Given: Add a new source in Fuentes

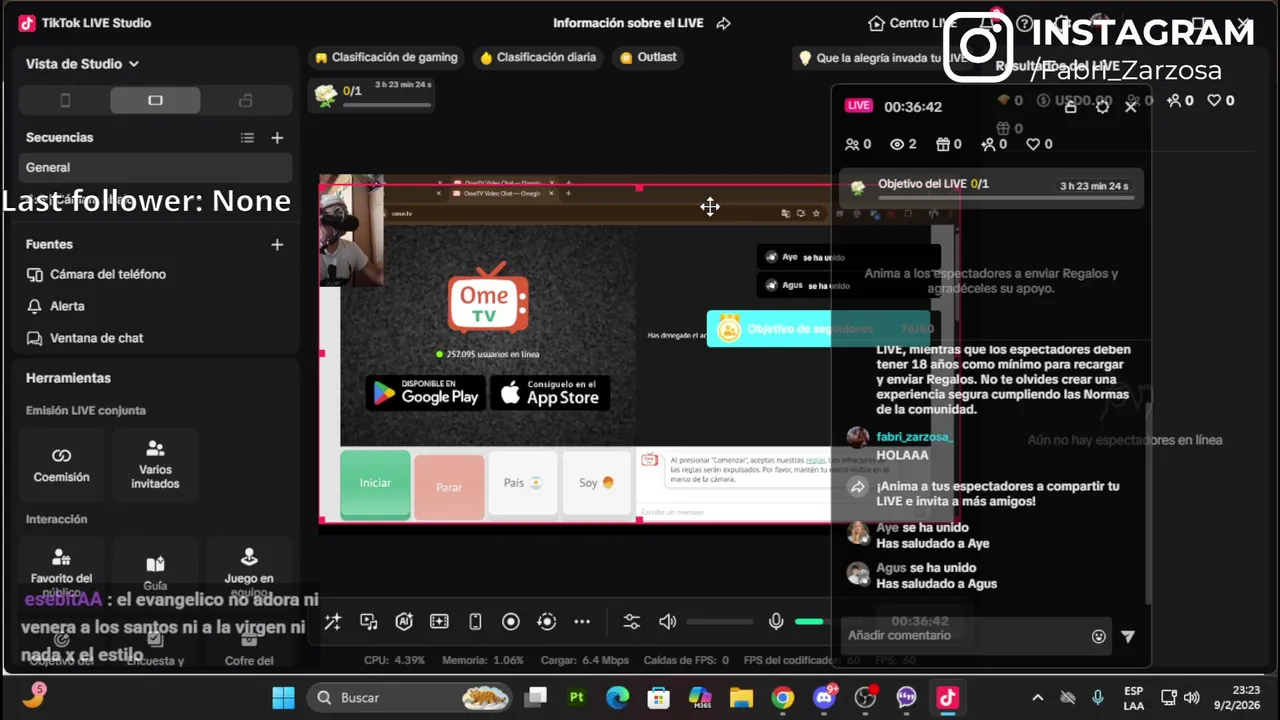Looking at the screenshot, I should pyautogui.click(x=277, y=244).
